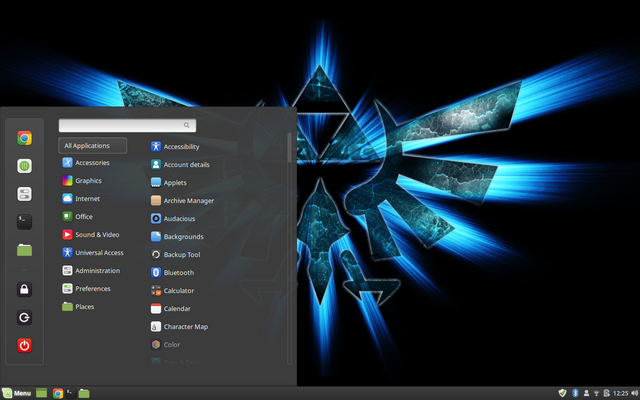Launch Terminal from menu favorites sidebar

[24, 222]
